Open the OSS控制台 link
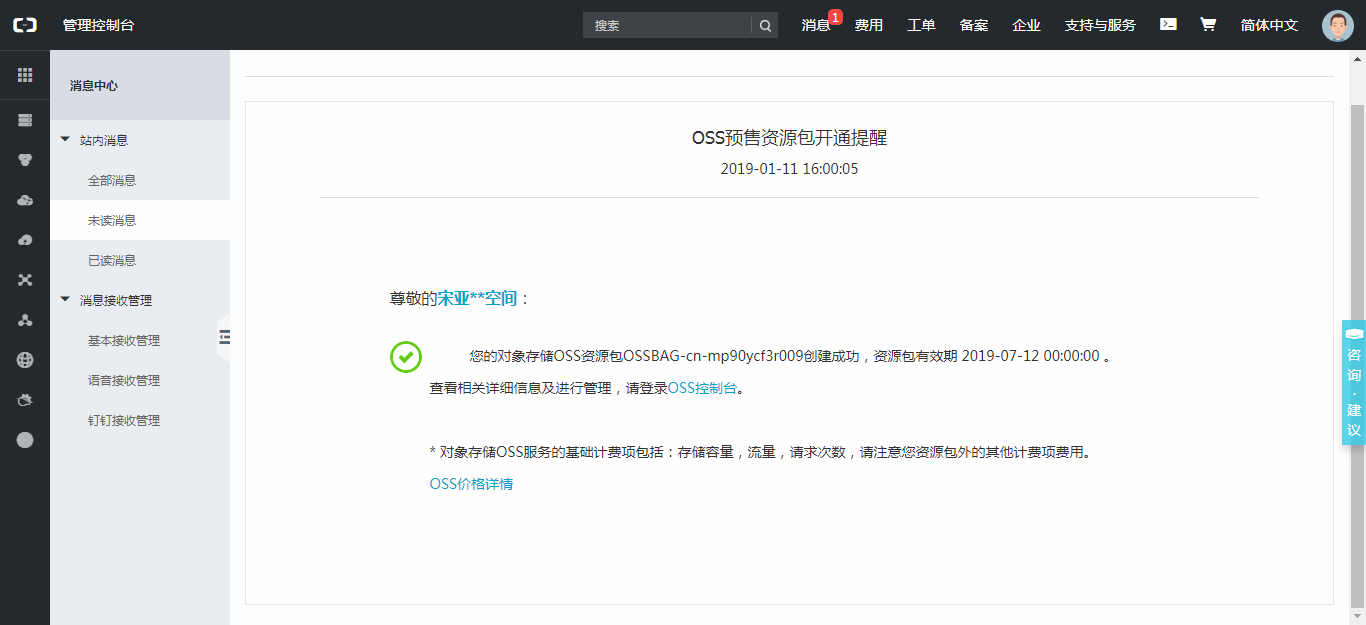The image size is (1366, 625). click(703, 388)
